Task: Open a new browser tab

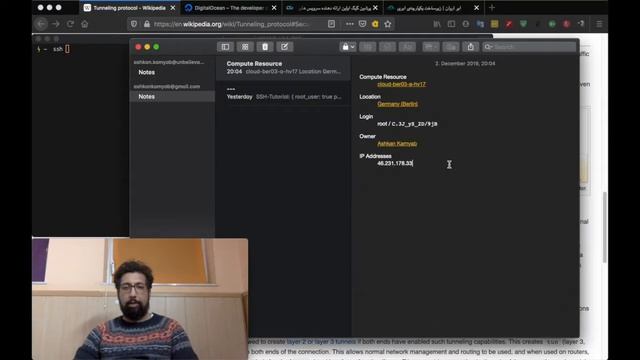Action: click(x=492, y=8)
